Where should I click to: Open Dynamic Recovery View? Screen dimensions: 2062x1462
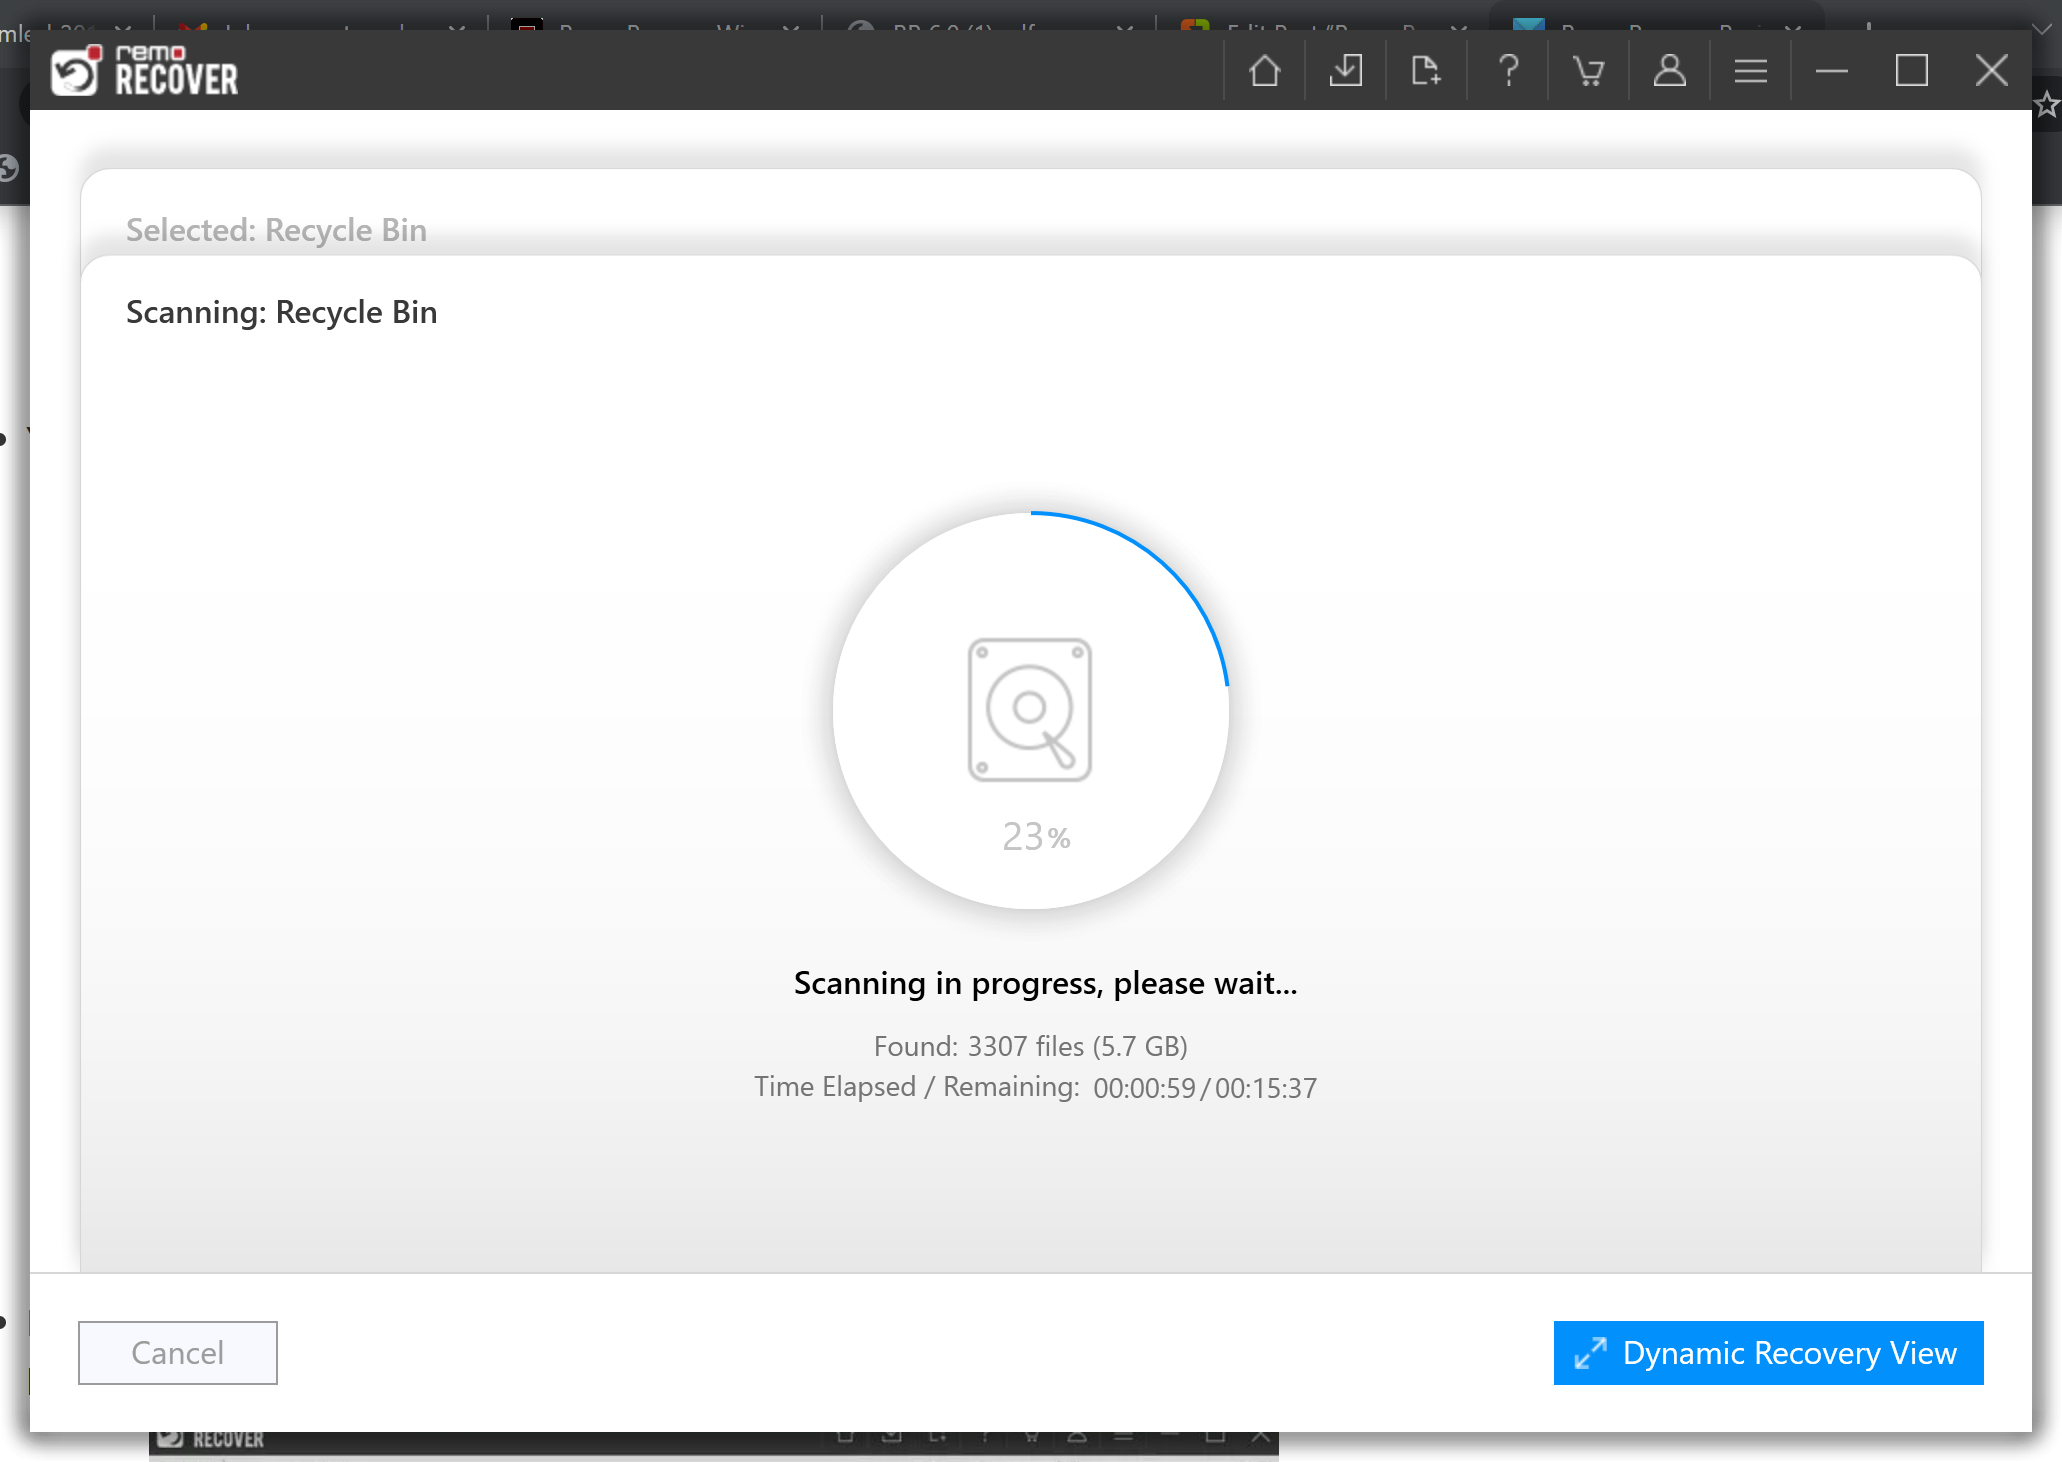click(x=1768, y=1353)
